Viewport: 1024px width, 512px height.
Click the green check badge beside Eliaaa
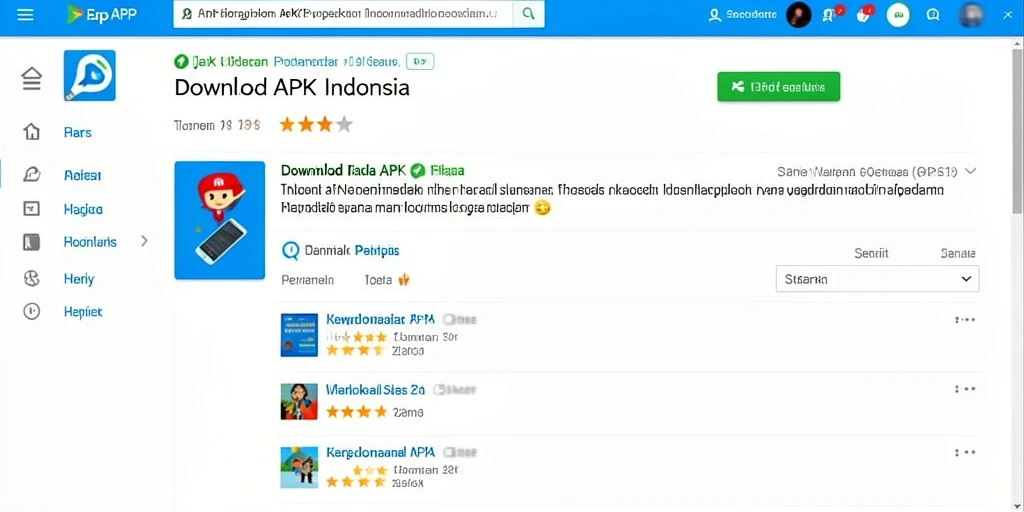[x=418, y=171]
